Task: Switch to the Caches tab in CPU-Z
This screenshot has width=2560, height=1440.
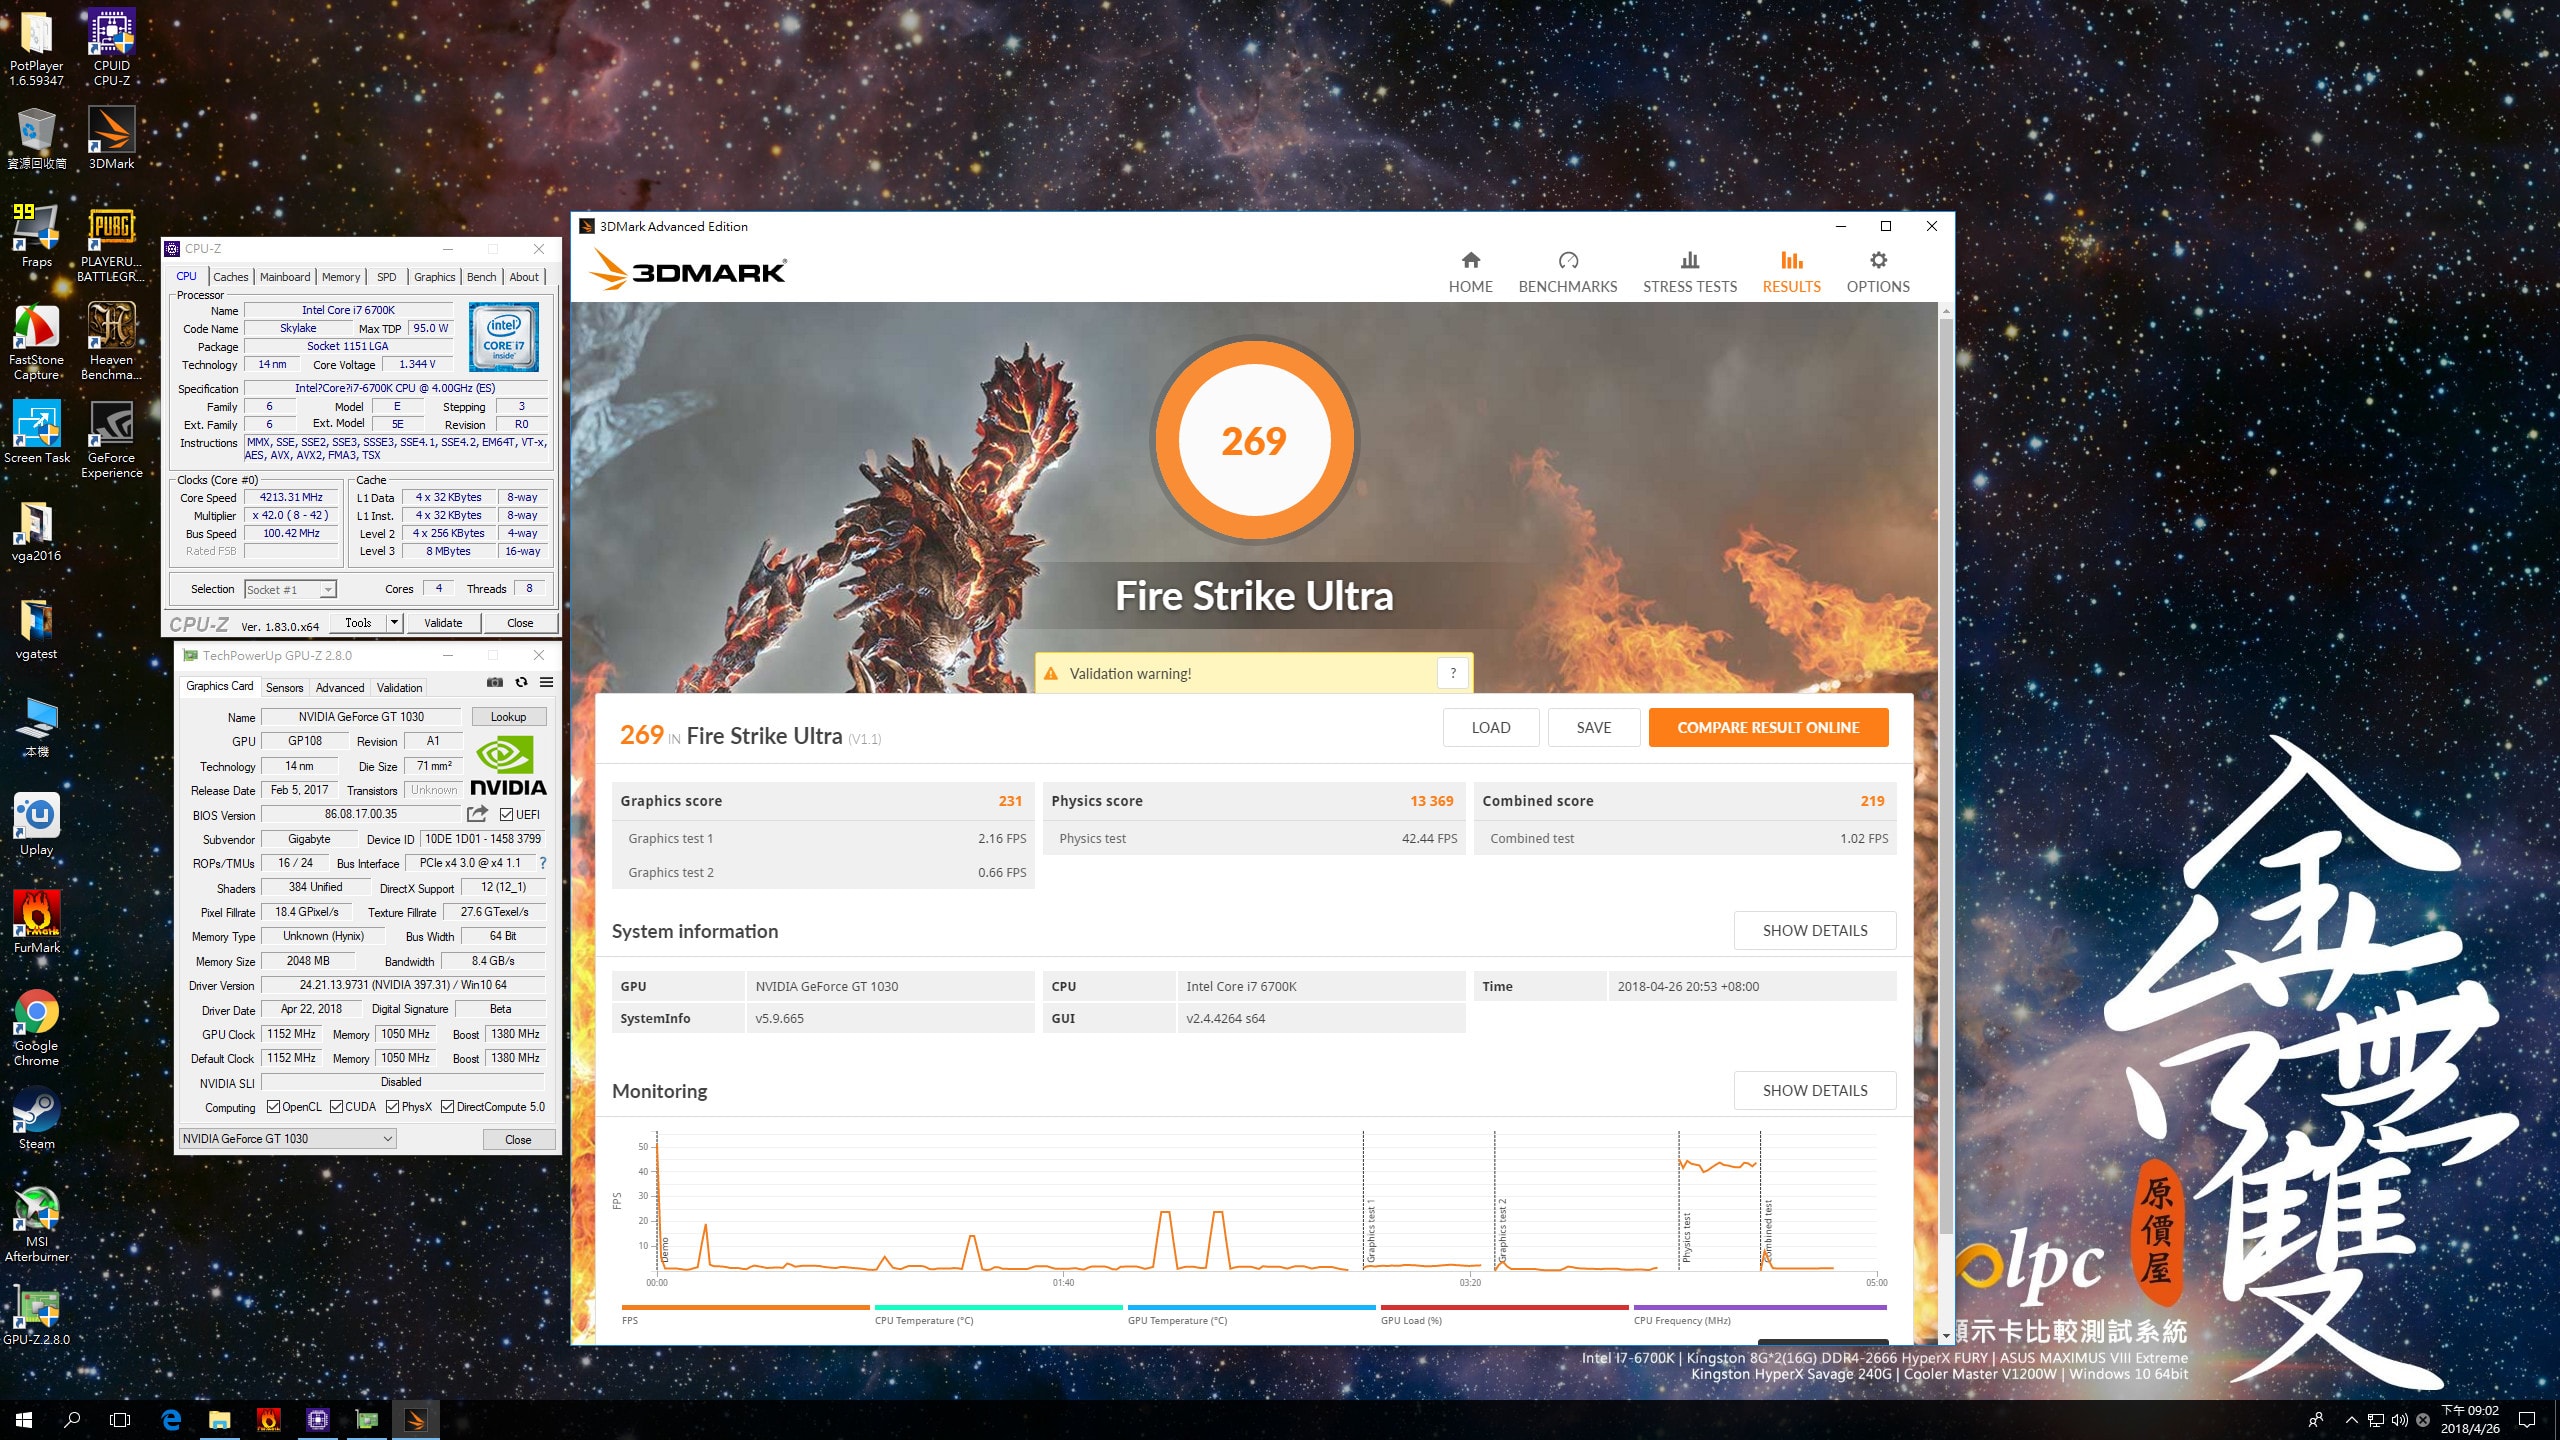Action: (230, 277)
